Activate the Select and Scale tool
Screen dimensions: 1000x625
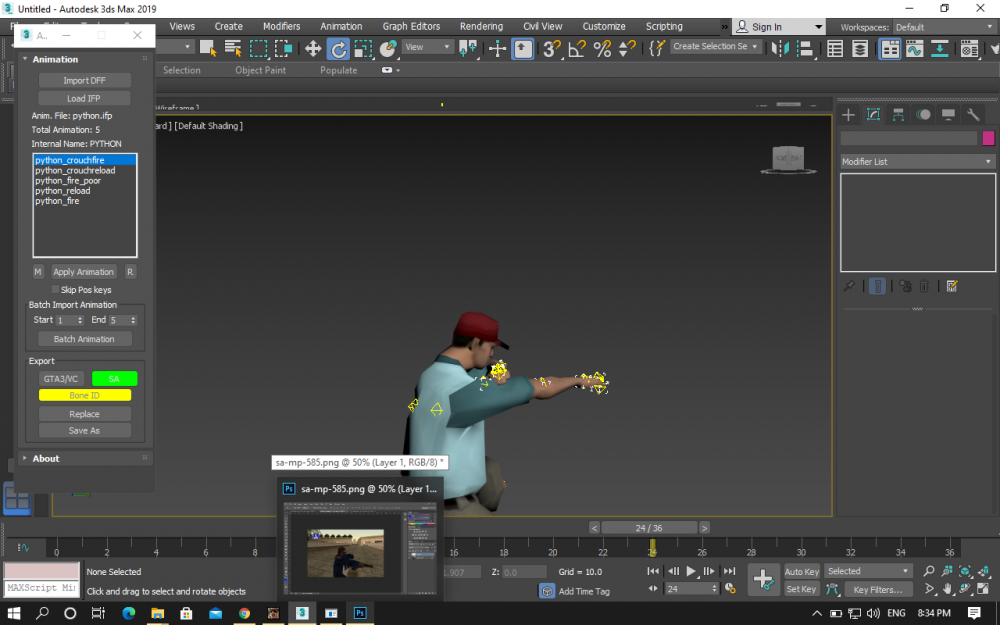(x=363, y=48)
